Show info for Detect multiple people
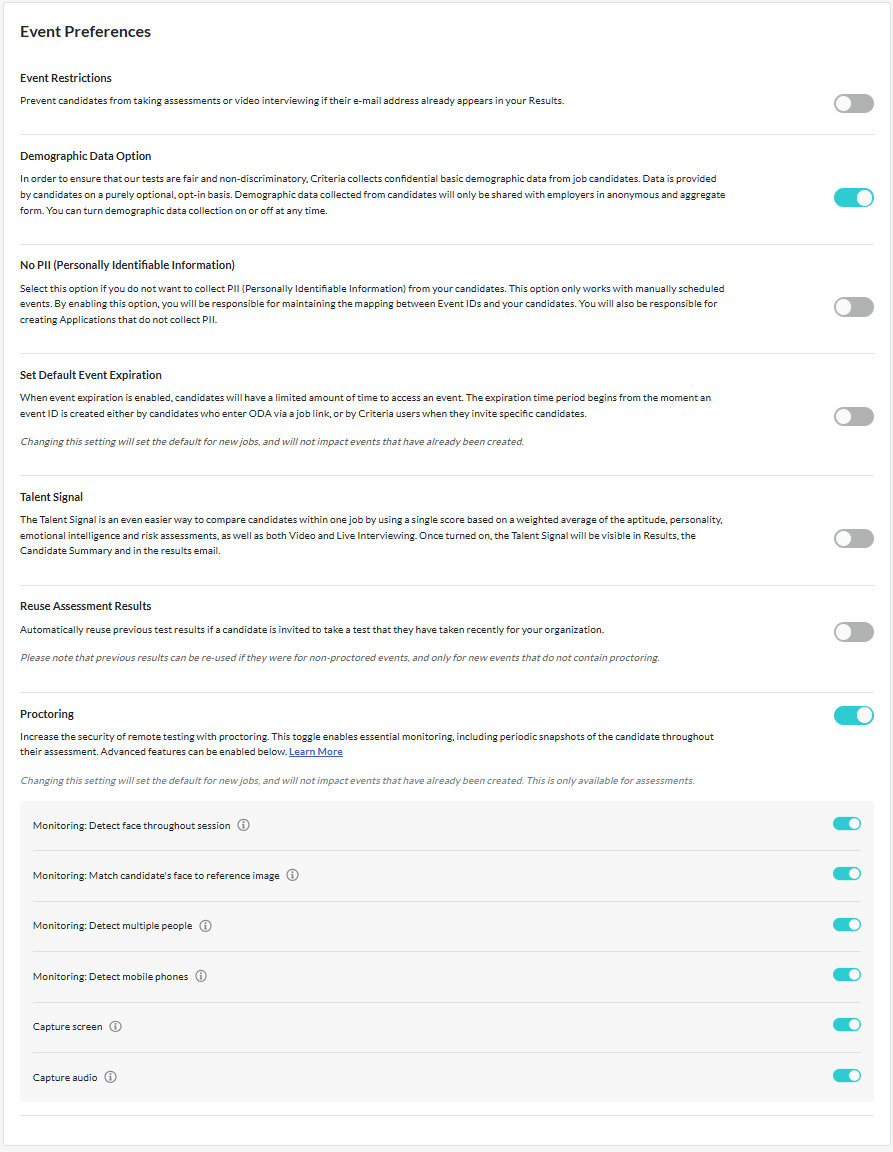893x1152 pixels. click(x=205, y=926)
